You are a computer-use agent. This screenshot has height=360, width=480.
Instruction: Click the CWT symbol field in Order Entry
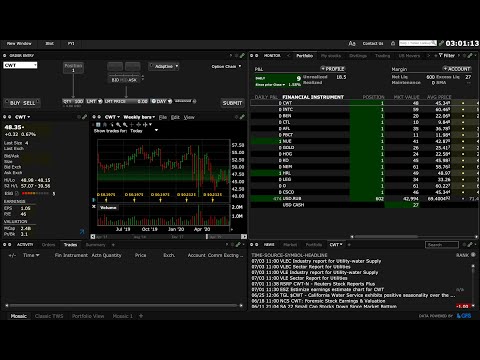coord(20,65)
